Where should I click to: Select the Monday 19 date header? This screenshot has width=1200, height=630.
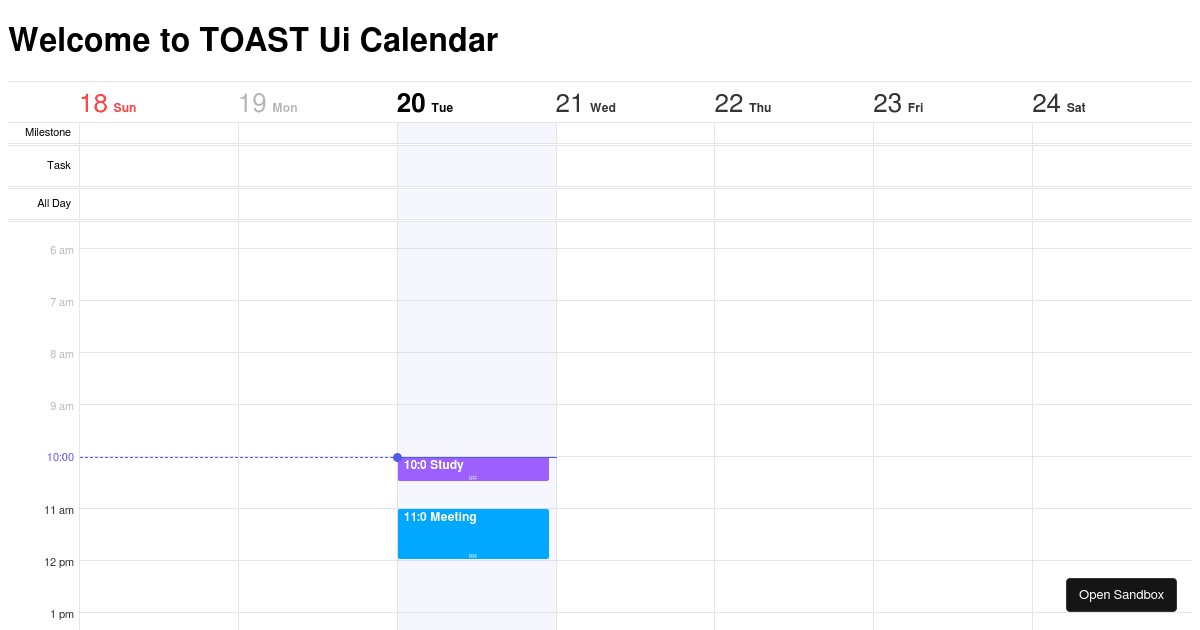pyautogui.click(x=268, y=103)
